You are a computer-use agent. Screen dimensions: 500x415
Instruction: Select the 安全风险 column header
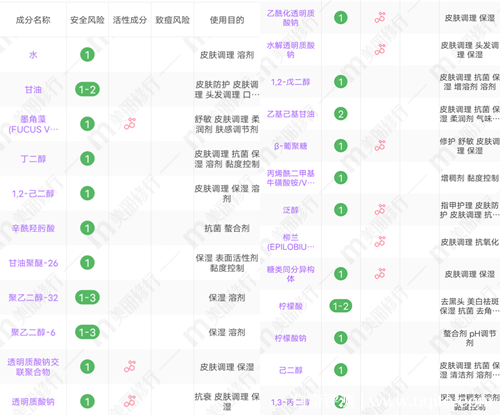click(87, 20)
